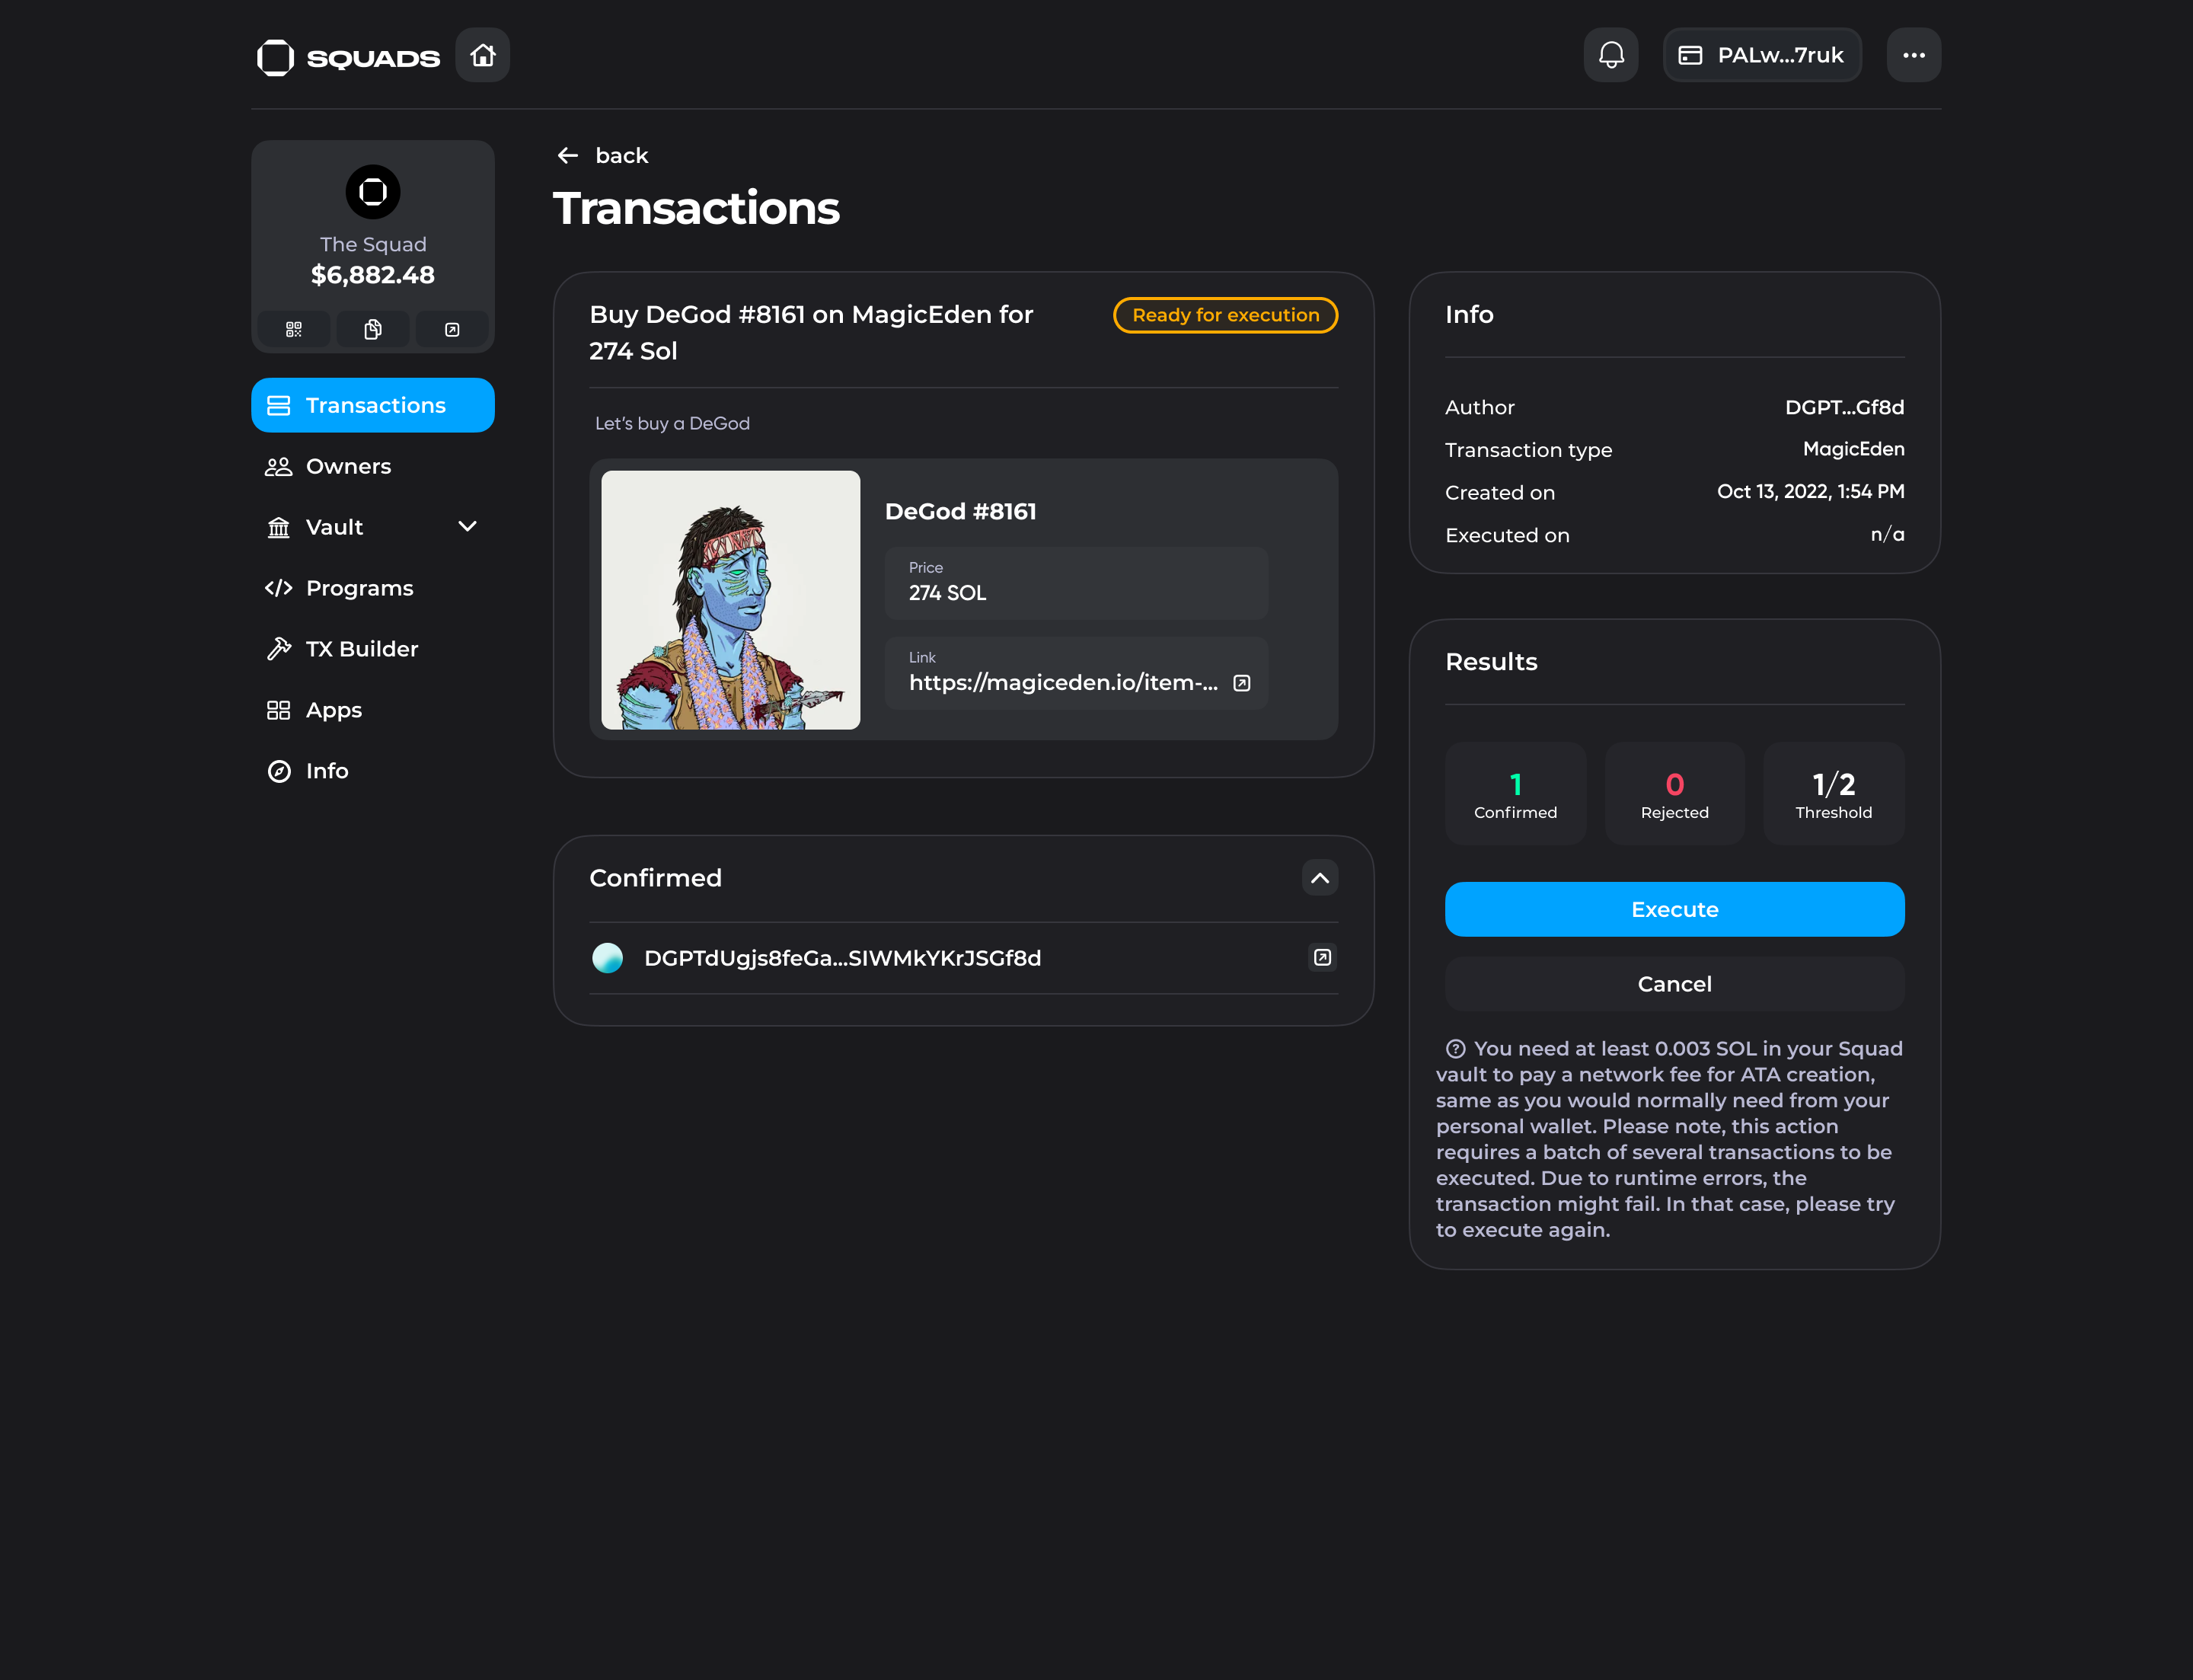Open explorer icon for DGPTdUgjs8feGa address
Image resolution: width=2193 pixels, height=1680 pixels.
click(x=1322, y=958)
